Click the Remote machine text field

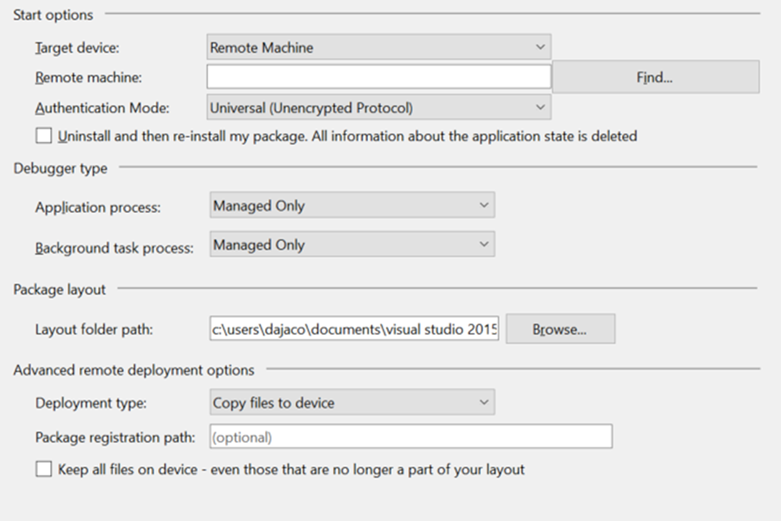point(378,77)
